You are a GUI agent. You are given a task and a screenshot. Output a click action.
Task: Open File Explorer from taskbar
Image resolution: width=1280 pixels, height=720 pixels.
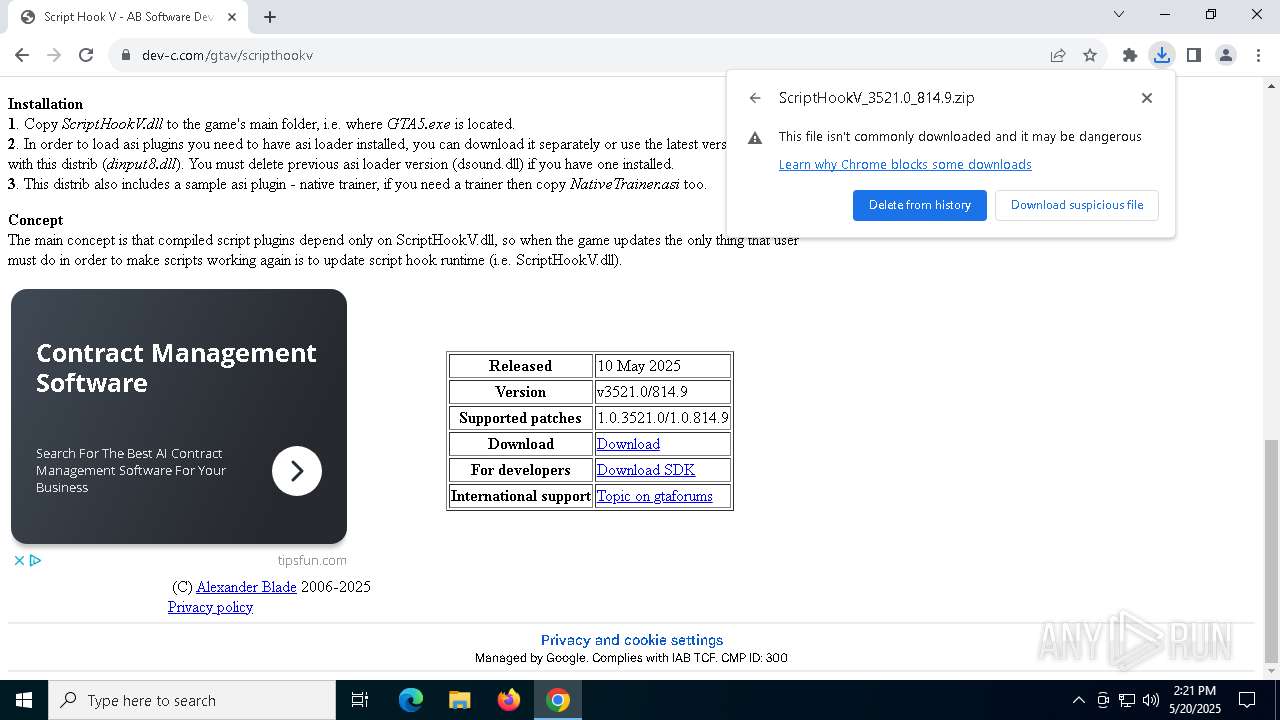click(460, 700)
